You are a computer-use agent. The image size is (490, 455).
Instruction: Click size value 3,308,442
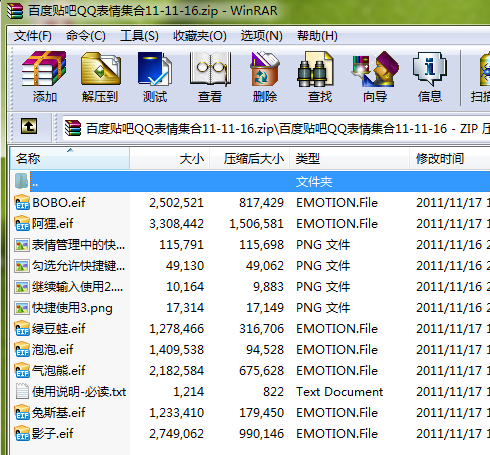pos(176,224)
